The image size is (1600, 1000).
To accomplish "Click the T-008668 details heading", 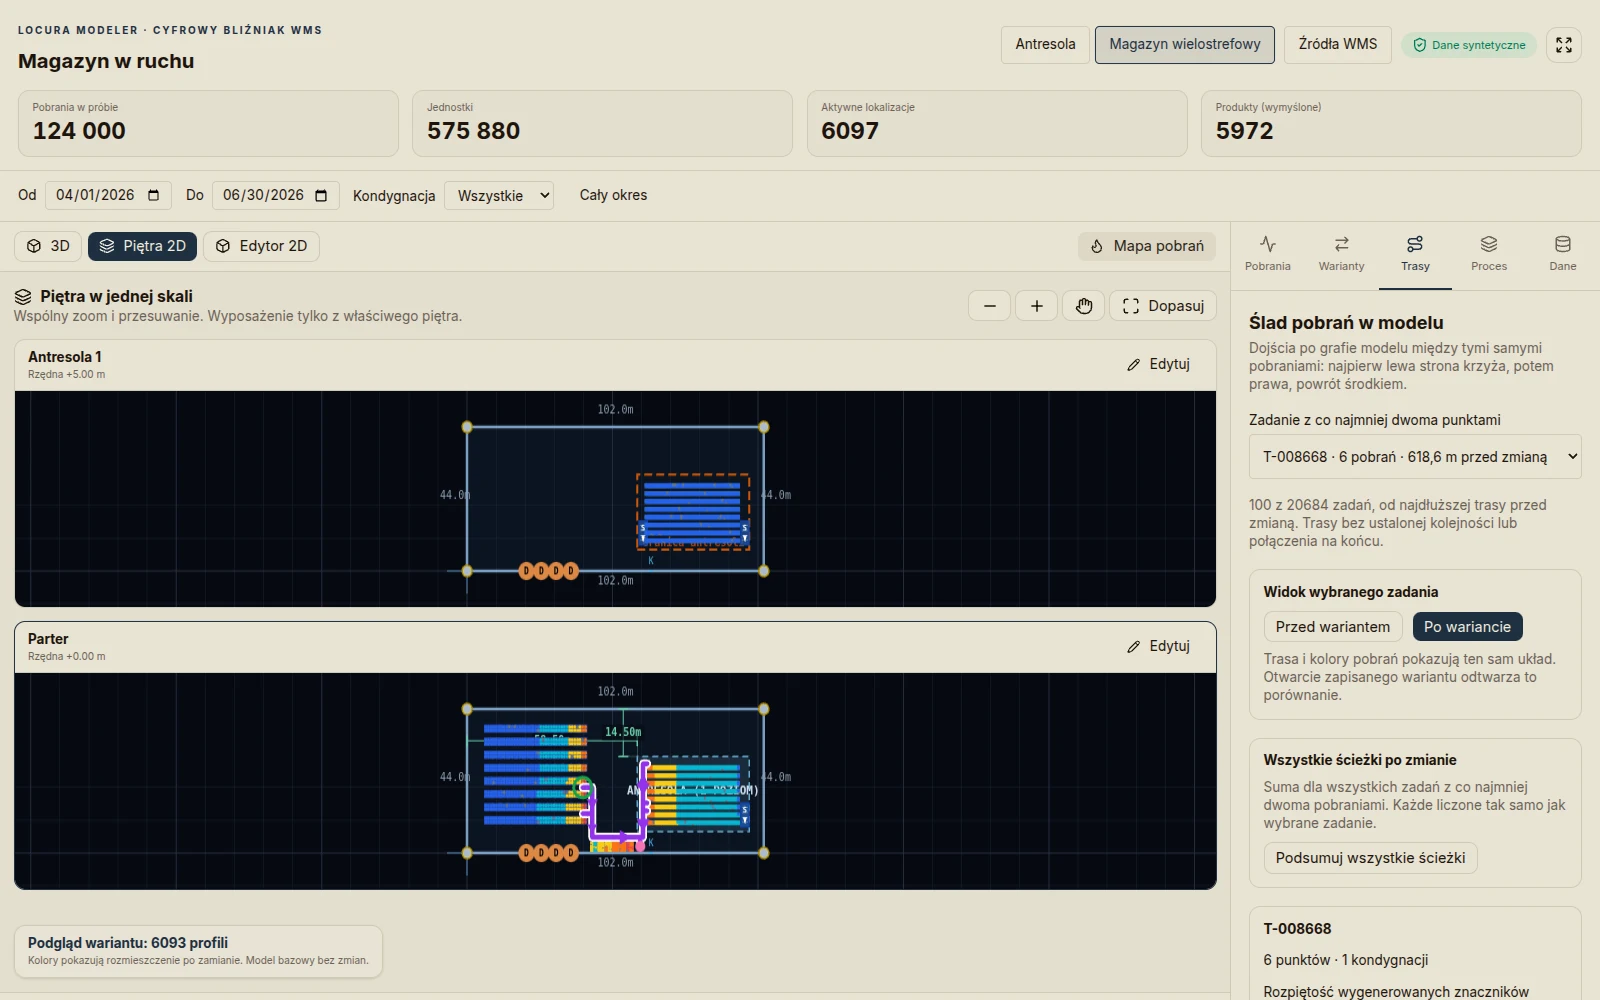I will (x=1297, y=929).
